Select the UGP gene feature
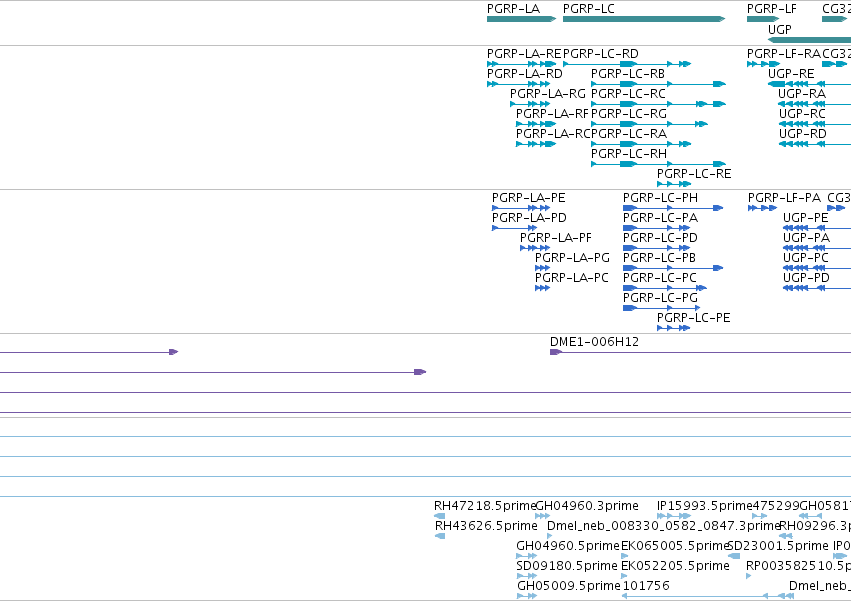This screenshot has width=851, height=601. coord(809,40)
